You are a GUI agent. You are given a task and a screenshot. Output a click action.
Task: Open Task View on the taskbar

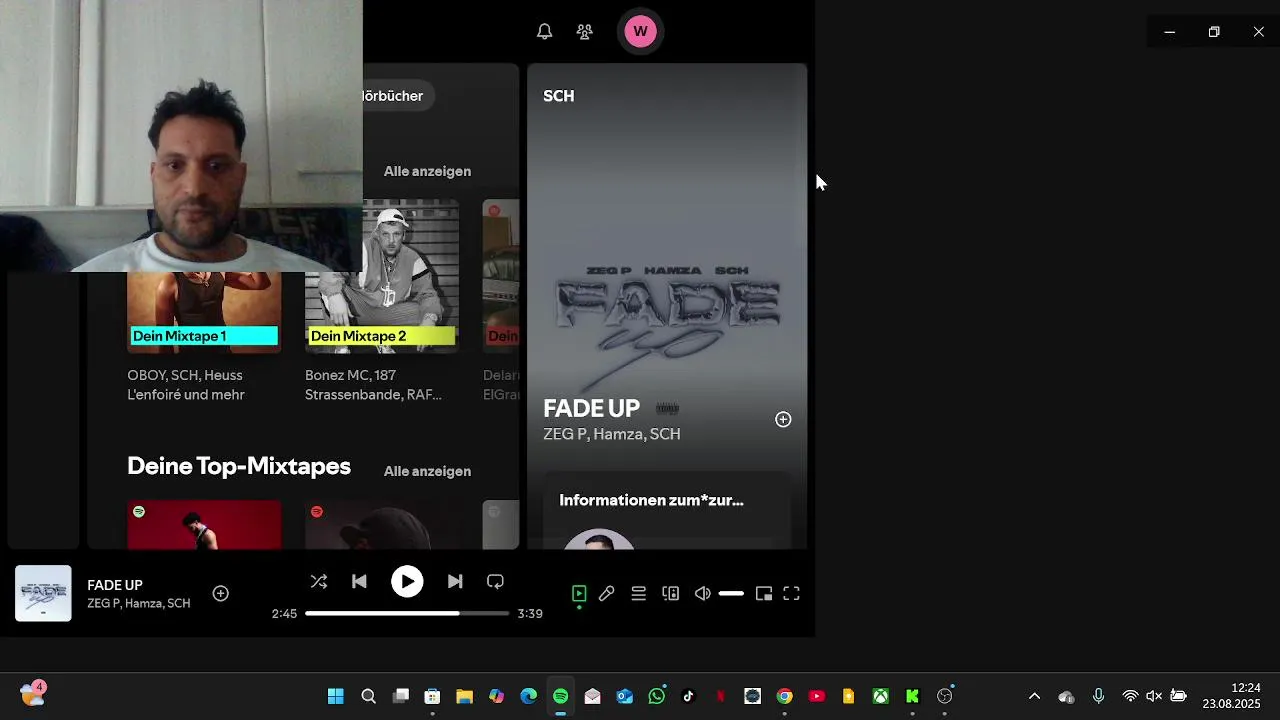point(400,696)
